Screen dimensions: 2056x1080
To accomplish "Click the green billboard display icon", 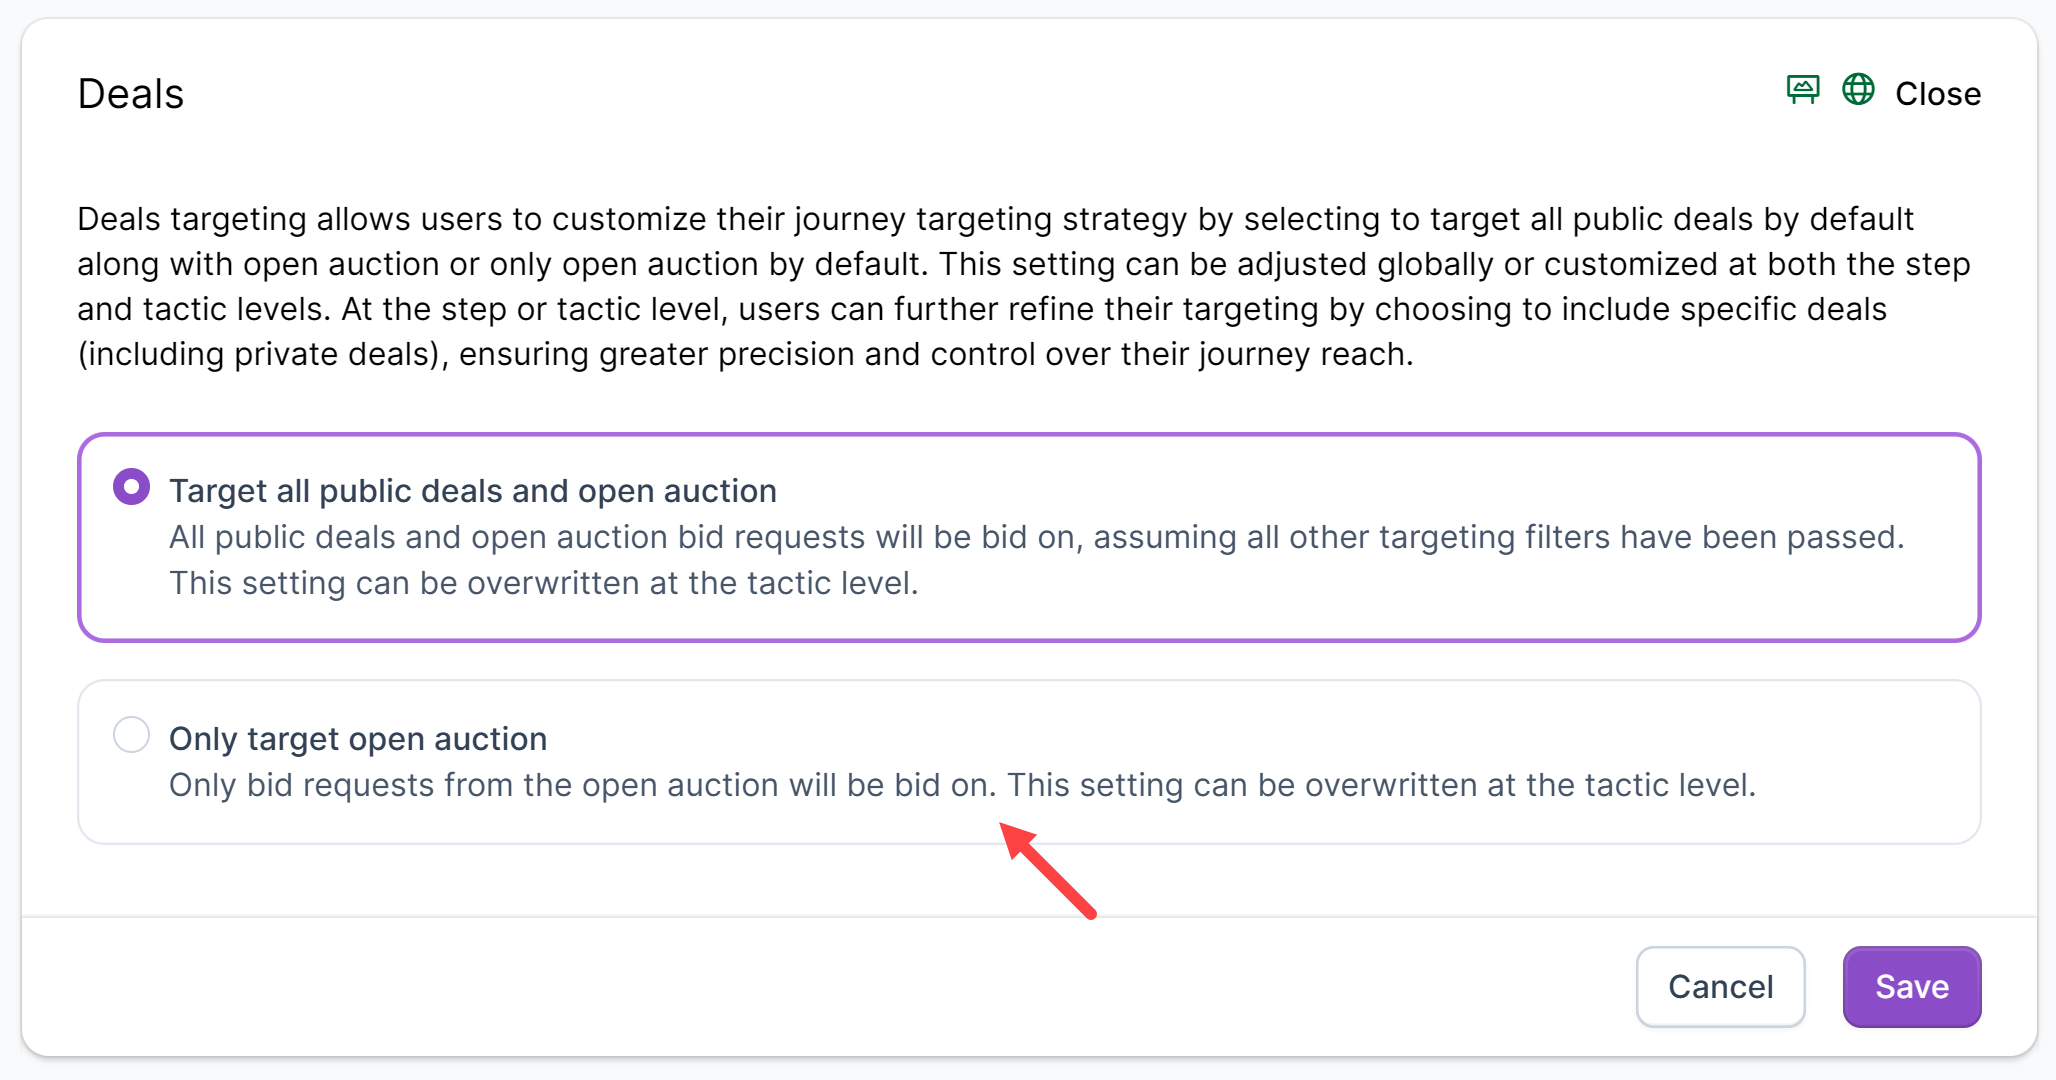I will 1803,90.
